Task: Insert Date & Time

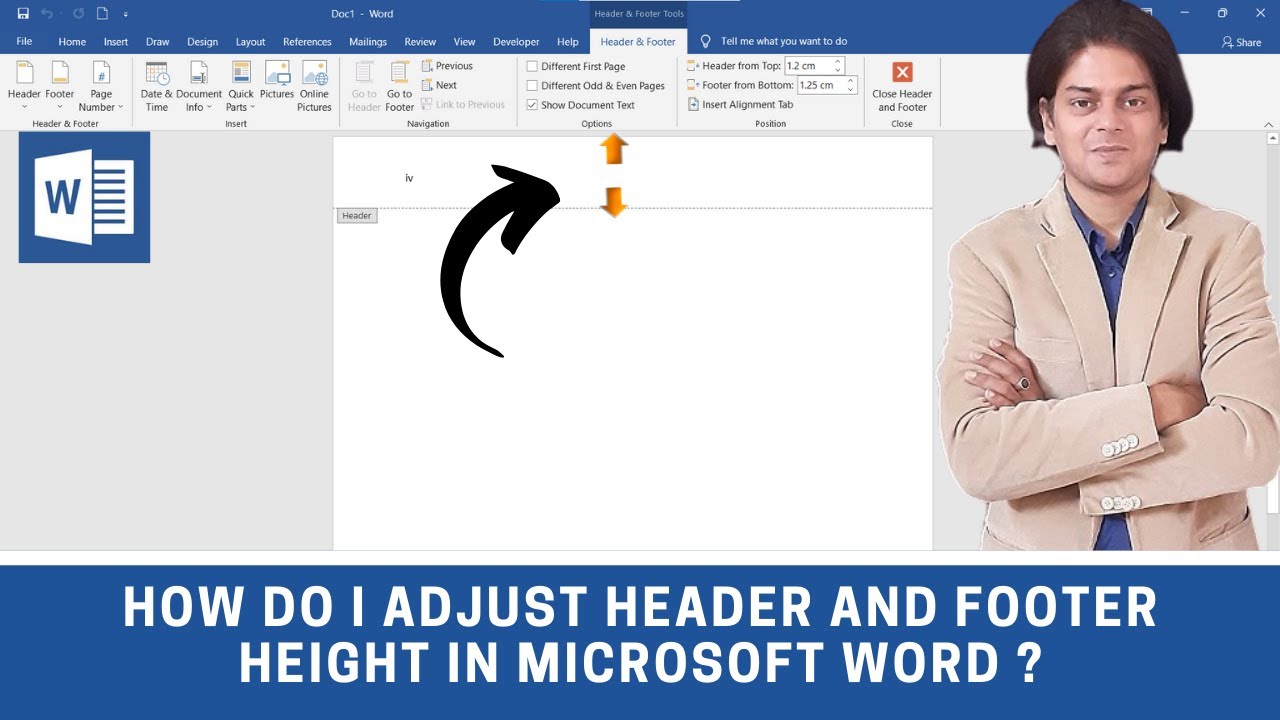Action: [157, 86]
